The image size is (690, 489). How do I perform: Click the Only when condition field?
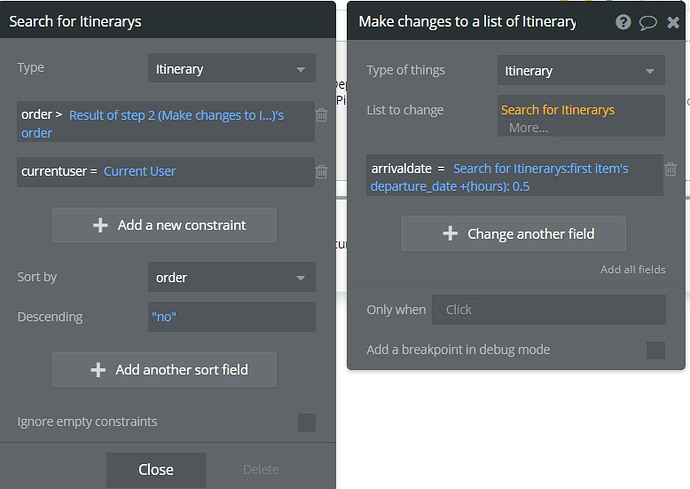(548, 309)
